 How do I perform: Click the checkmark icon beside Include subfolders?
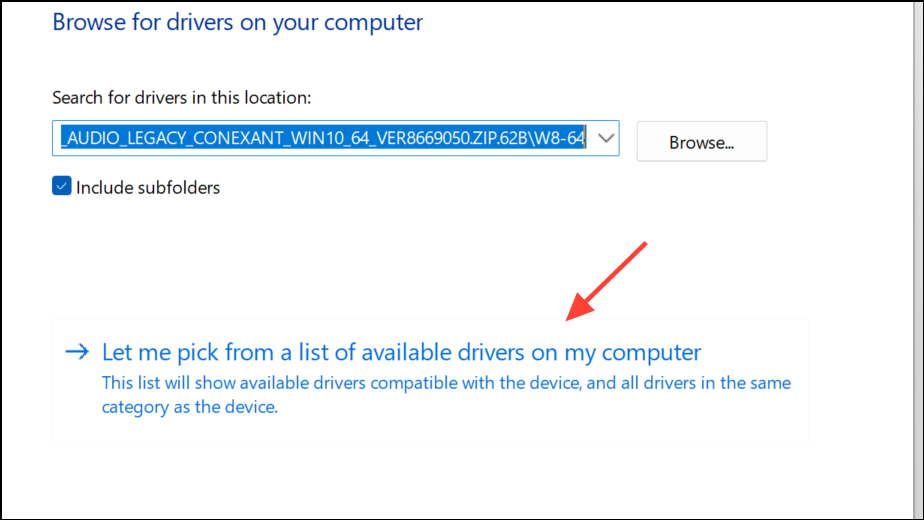(x=62, y=187)
